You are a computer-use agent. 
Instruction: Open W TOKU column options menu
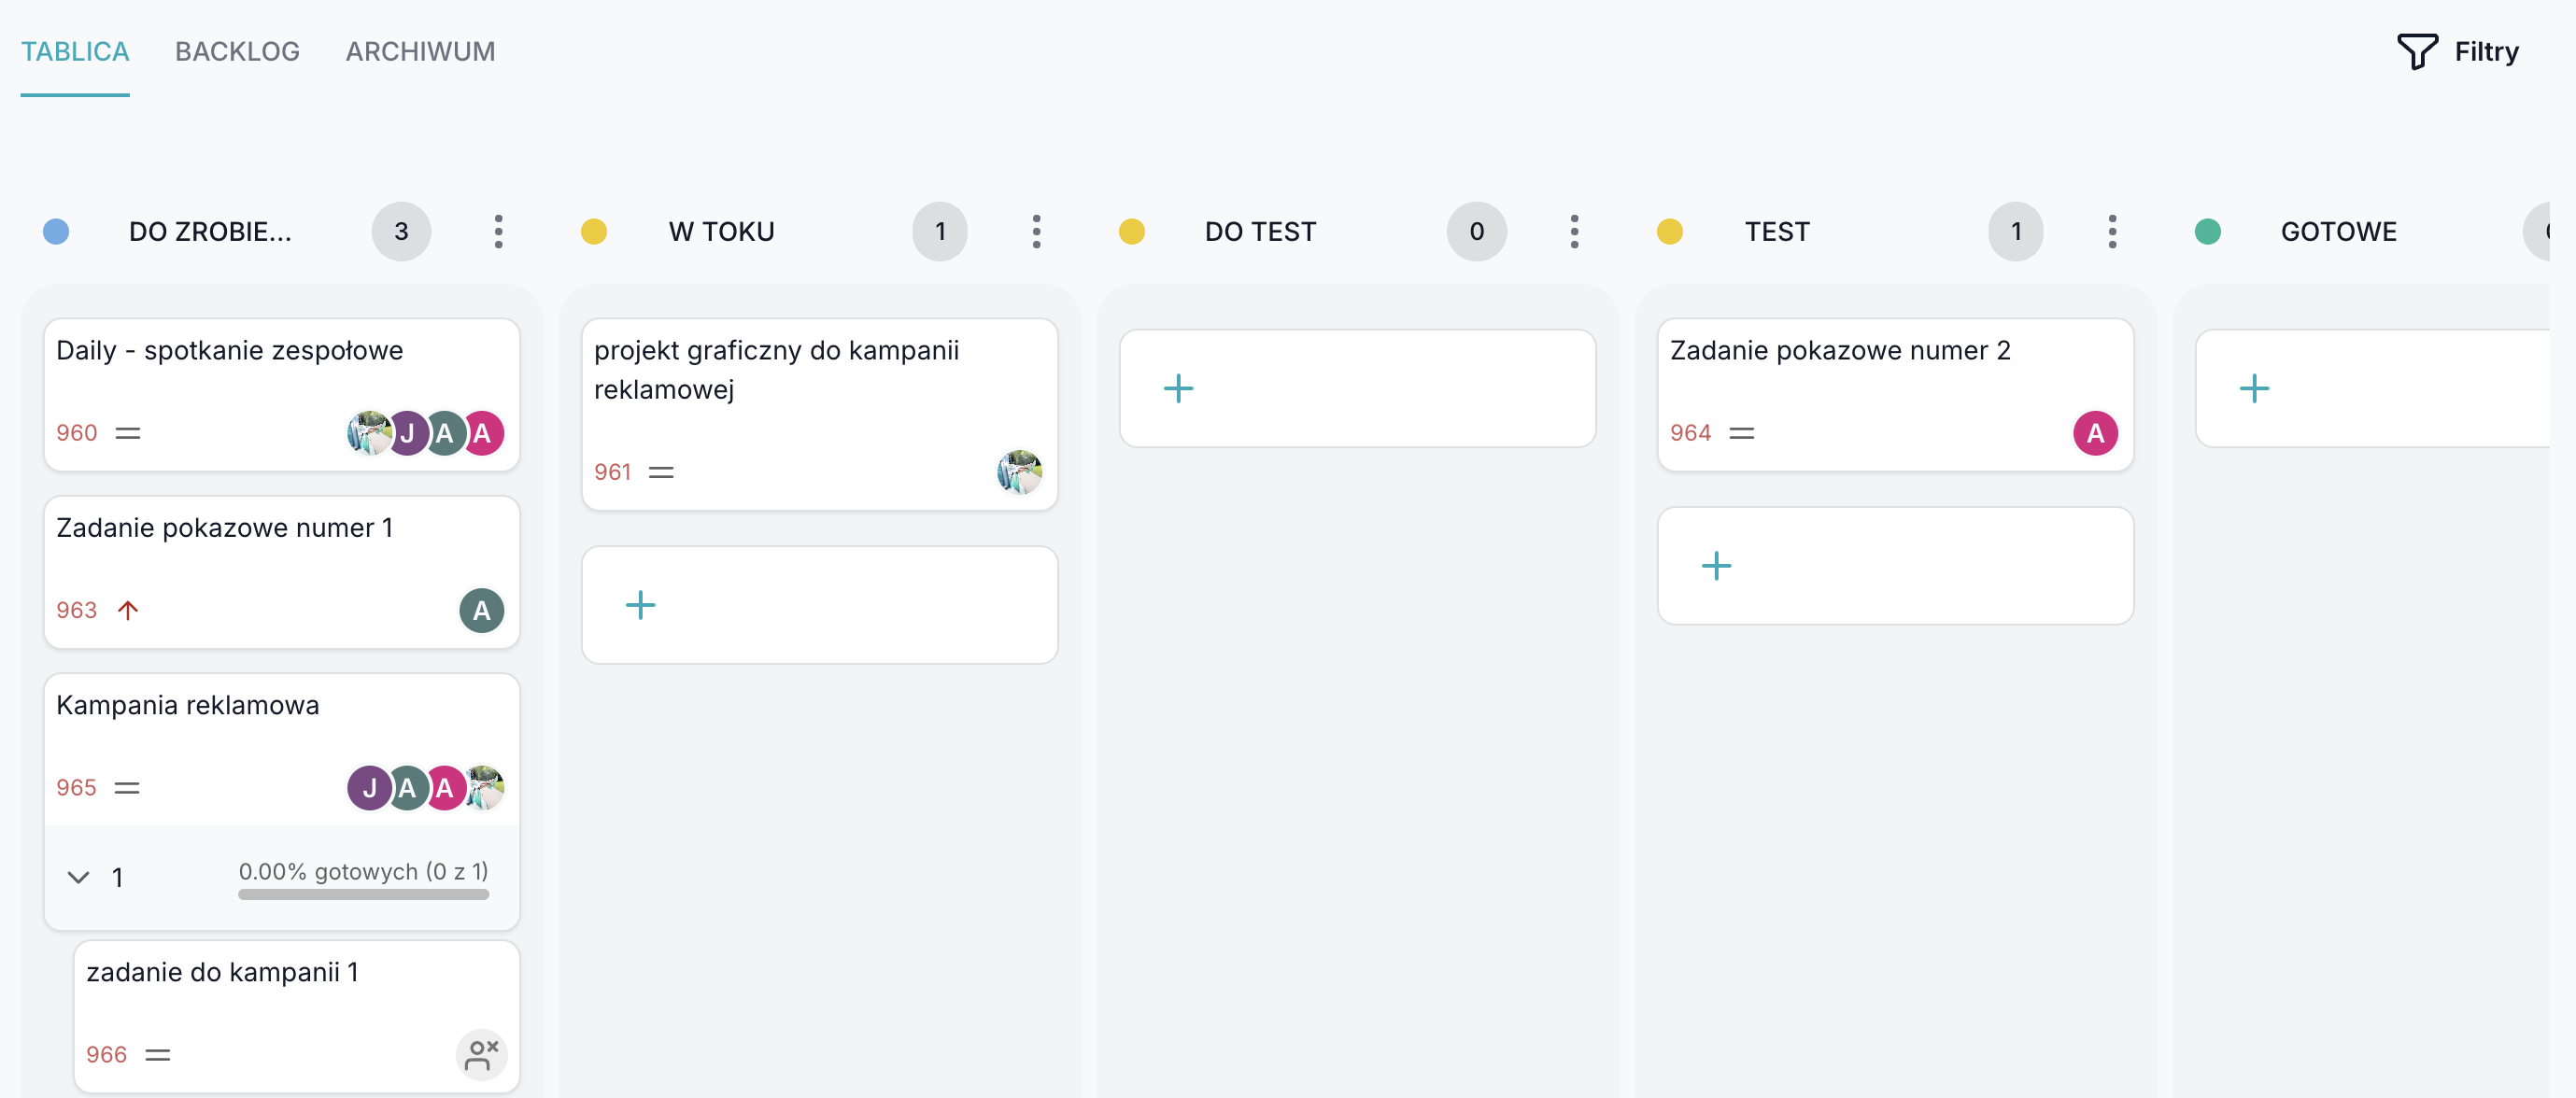pyautogui.click(x=1036, y=232)
